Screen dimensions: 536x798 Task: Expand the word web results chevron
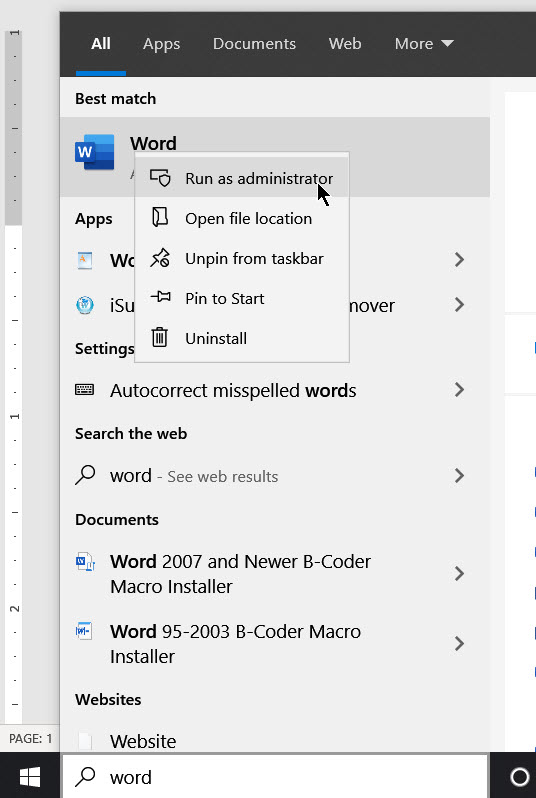click(460, 475)
